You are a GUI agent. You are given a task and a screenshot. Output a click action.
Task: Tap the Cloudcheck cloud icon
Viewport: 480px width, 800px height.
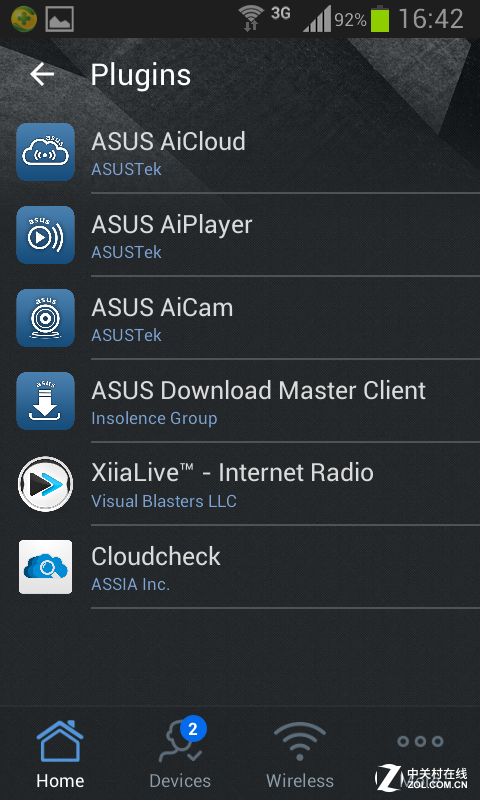click(45, 567)
